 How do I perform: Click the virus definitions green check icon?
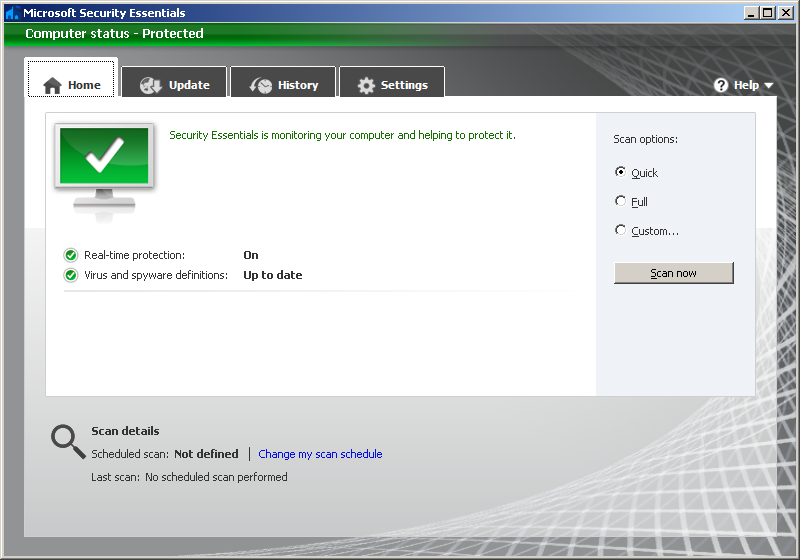[x=71, y=275]
